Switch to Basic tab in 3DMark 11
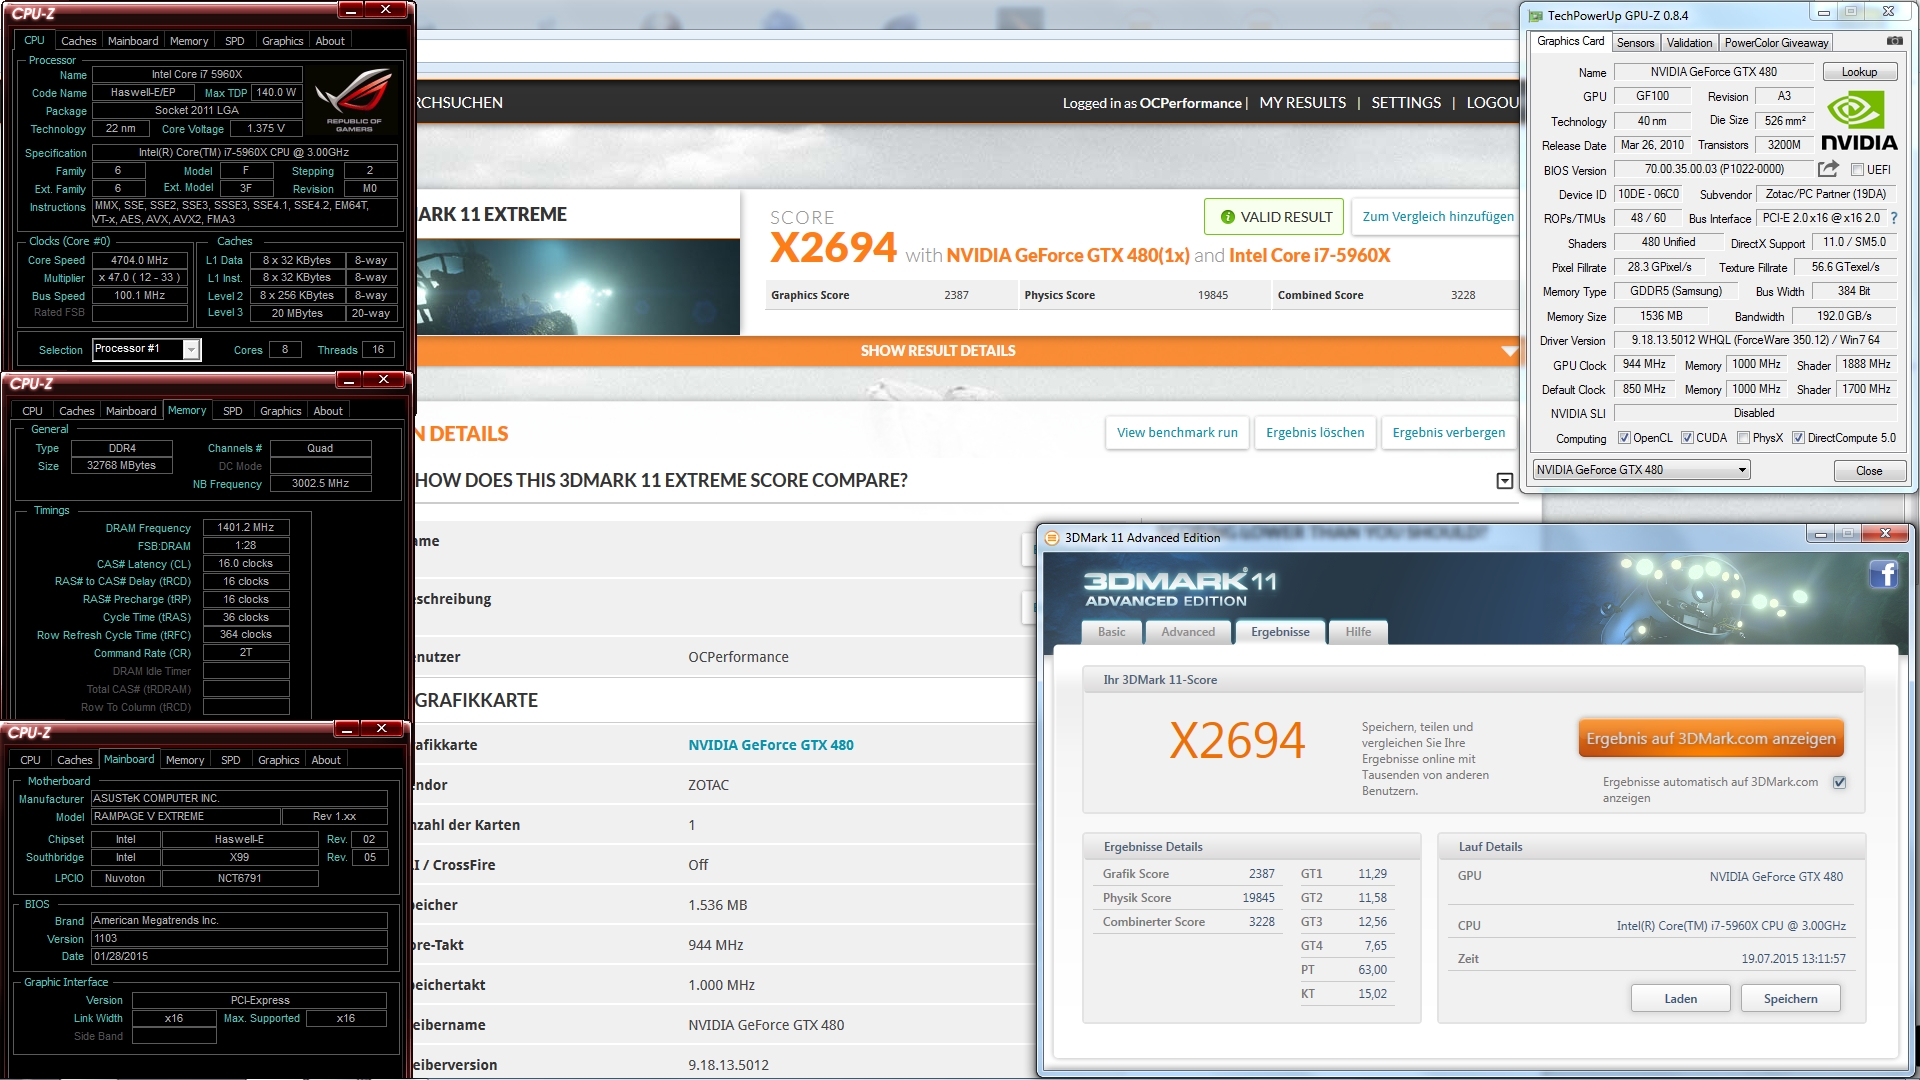This screenshot has width=1920, height=1080. (x=1111, y=632)
